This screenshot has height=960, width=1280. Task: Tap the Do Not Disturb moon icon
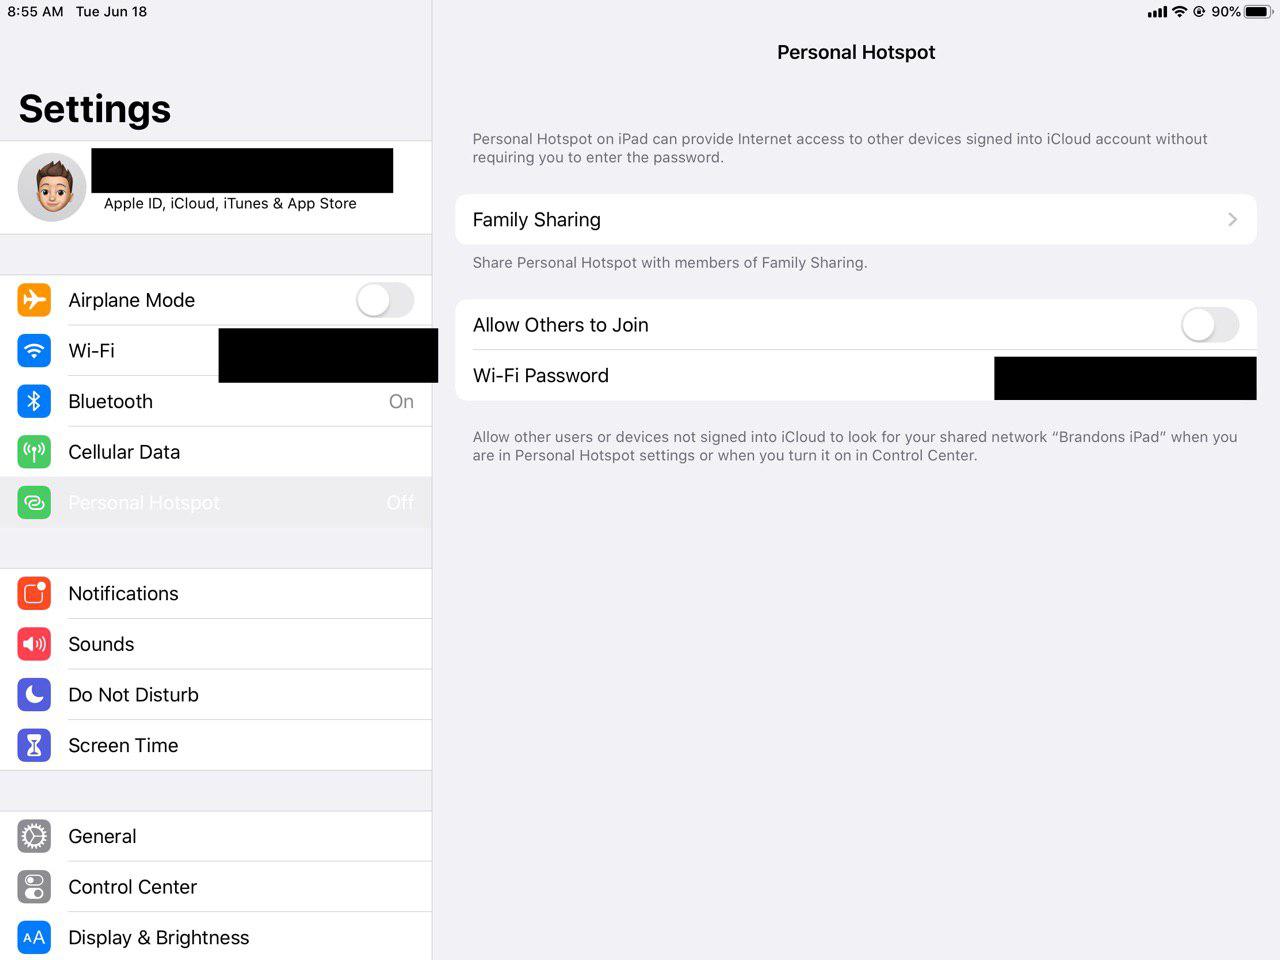[x=34, y=694]
